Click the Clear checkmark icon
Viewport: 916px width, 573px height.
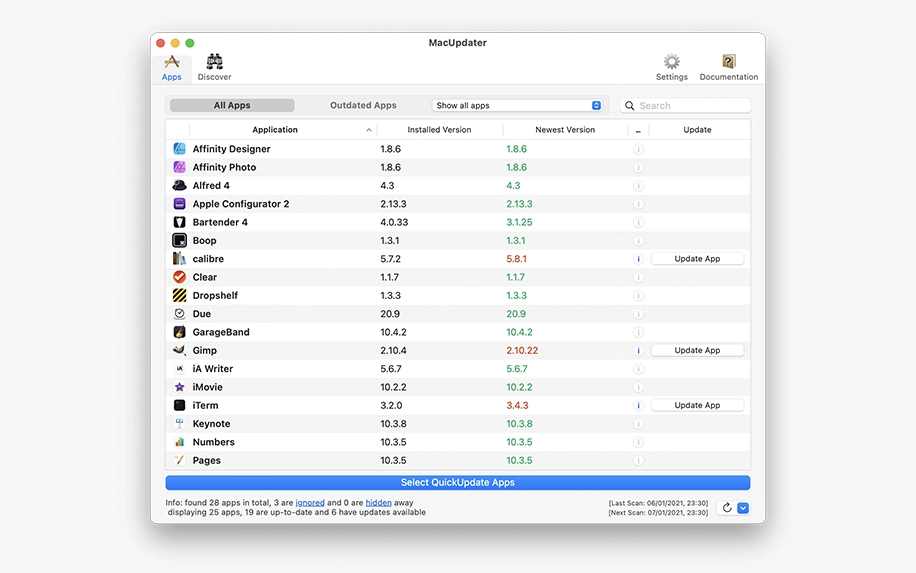pos(179,277)
